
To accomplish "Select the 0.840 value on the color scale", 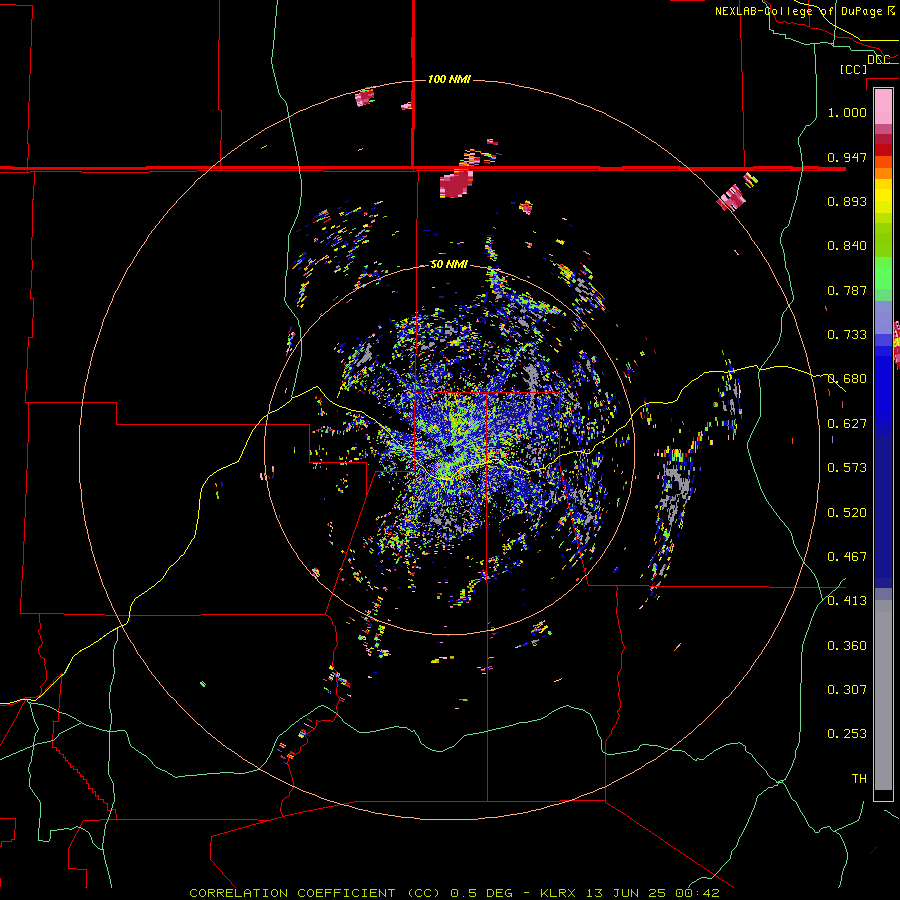I will (x=847, y=246).
